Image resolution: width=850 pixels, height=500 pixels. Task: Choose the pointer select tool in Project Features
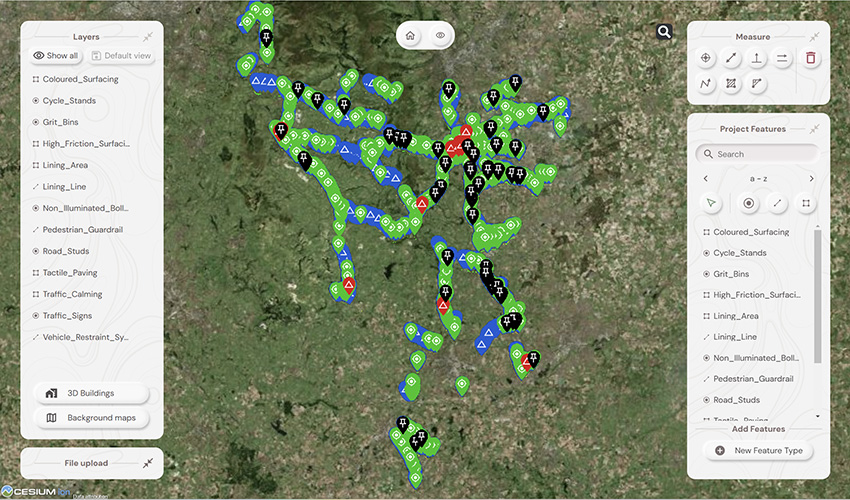point(711,203)
